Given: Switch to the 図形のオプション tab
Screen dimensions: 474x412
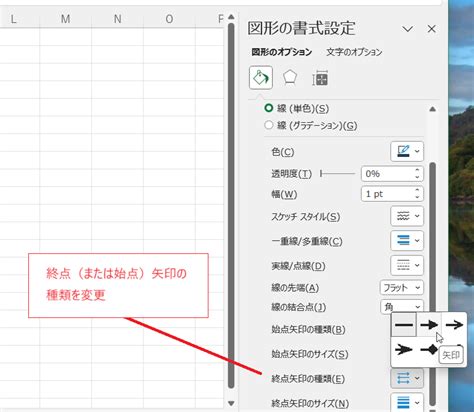Looking at the screenshot, I should tap(282, 52).
